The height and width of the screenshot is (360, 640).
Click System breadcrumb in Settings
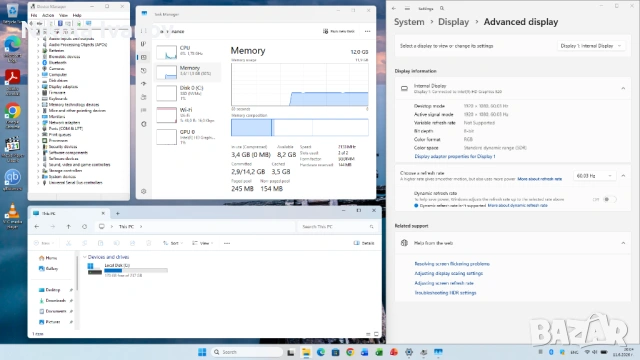pyautogui.click(x=409, y=22)
